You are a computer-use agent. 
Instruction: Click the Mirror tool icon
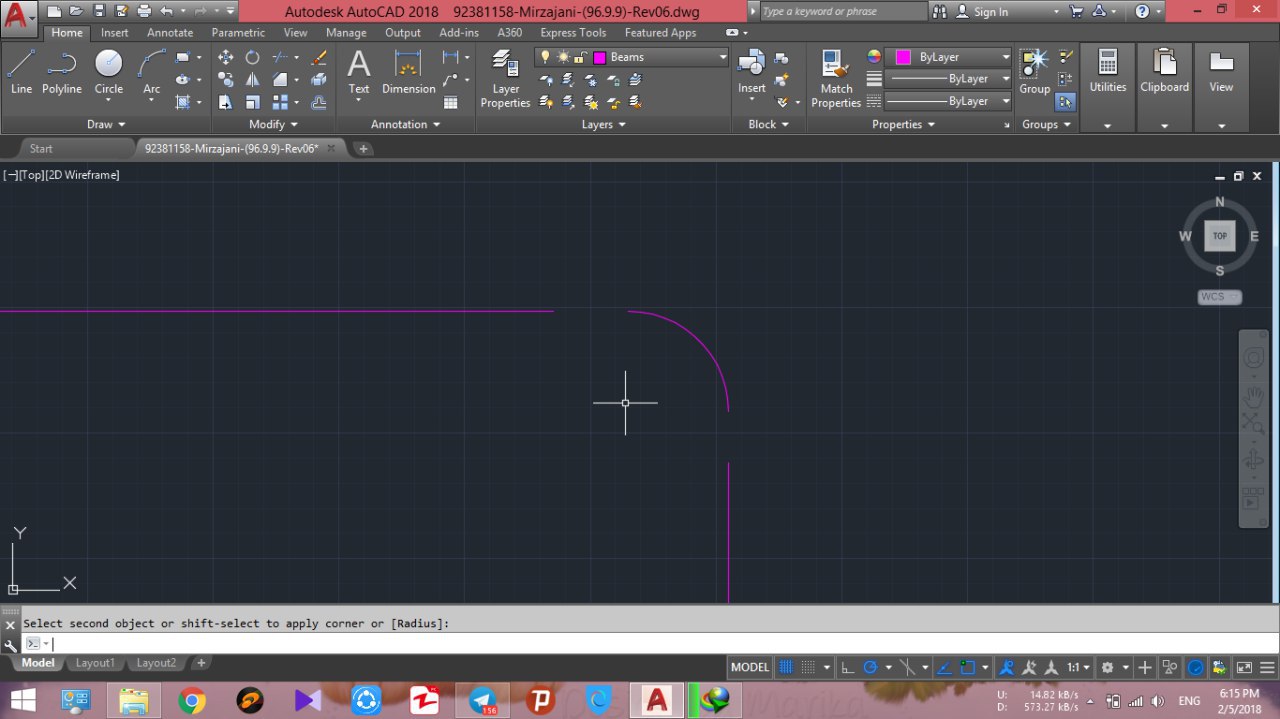[253, 79]
